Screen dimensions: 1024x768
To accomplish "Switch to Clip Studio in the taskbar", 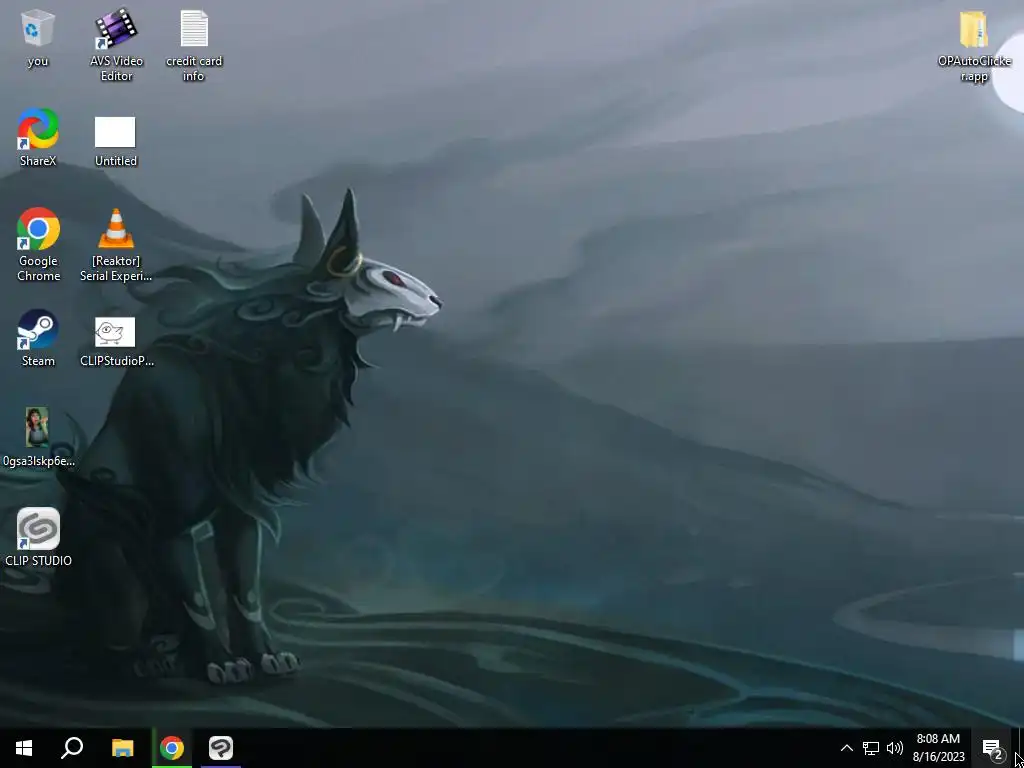I will 221,748.
